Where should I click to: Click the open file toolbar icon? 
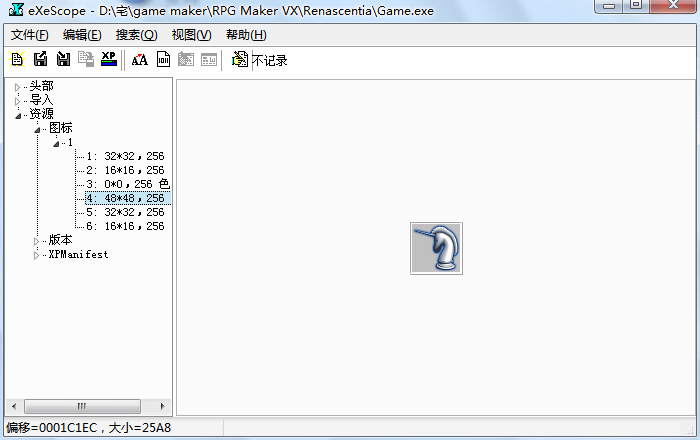(17, 59)
